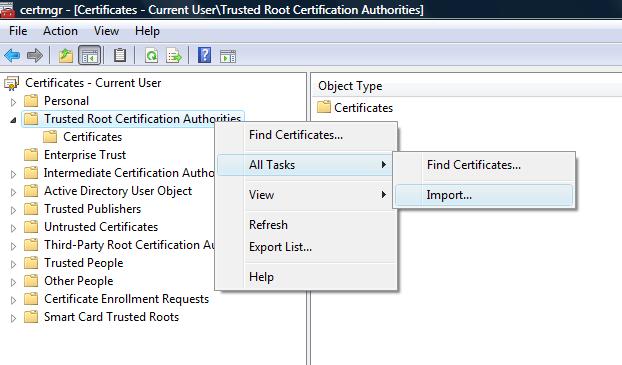
Task: Click the Up one level folder icon
Action: pos(66,56)
